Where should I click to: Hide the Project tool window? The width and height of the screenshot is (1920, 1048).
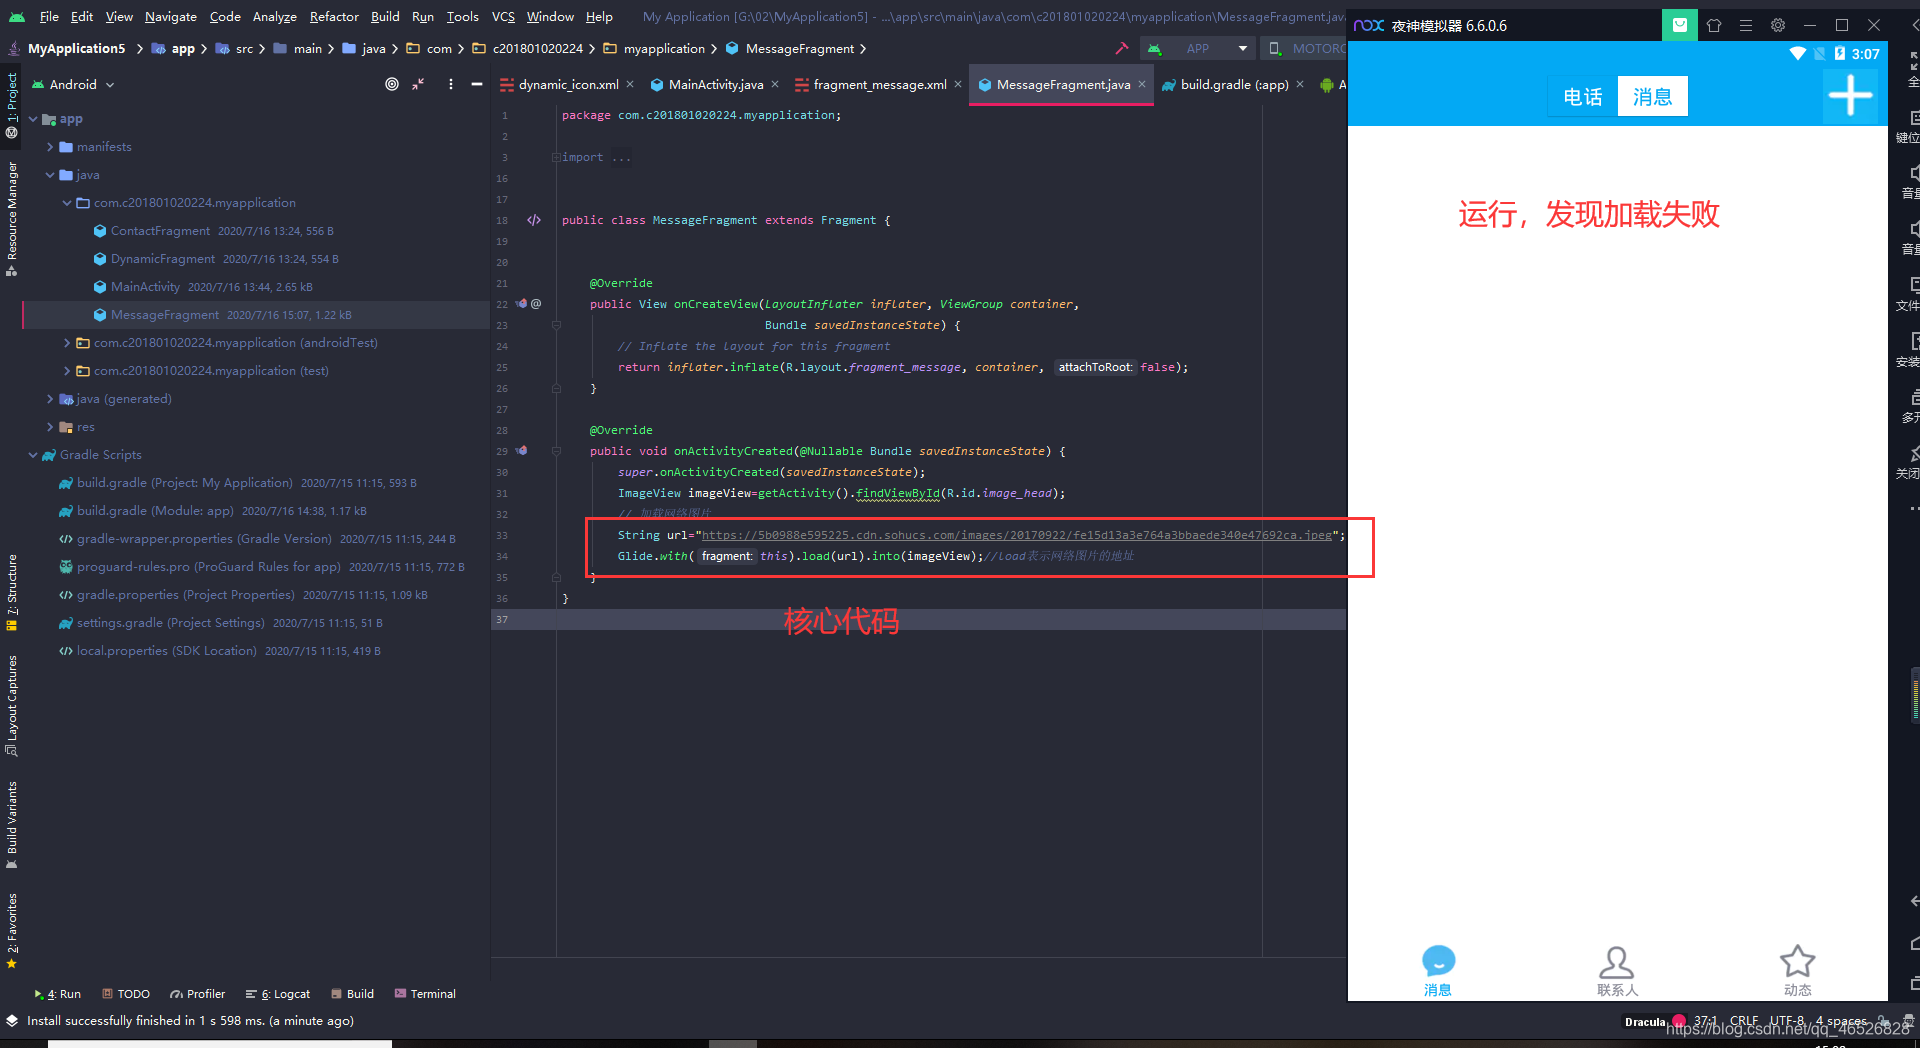(x=477, y=84)
